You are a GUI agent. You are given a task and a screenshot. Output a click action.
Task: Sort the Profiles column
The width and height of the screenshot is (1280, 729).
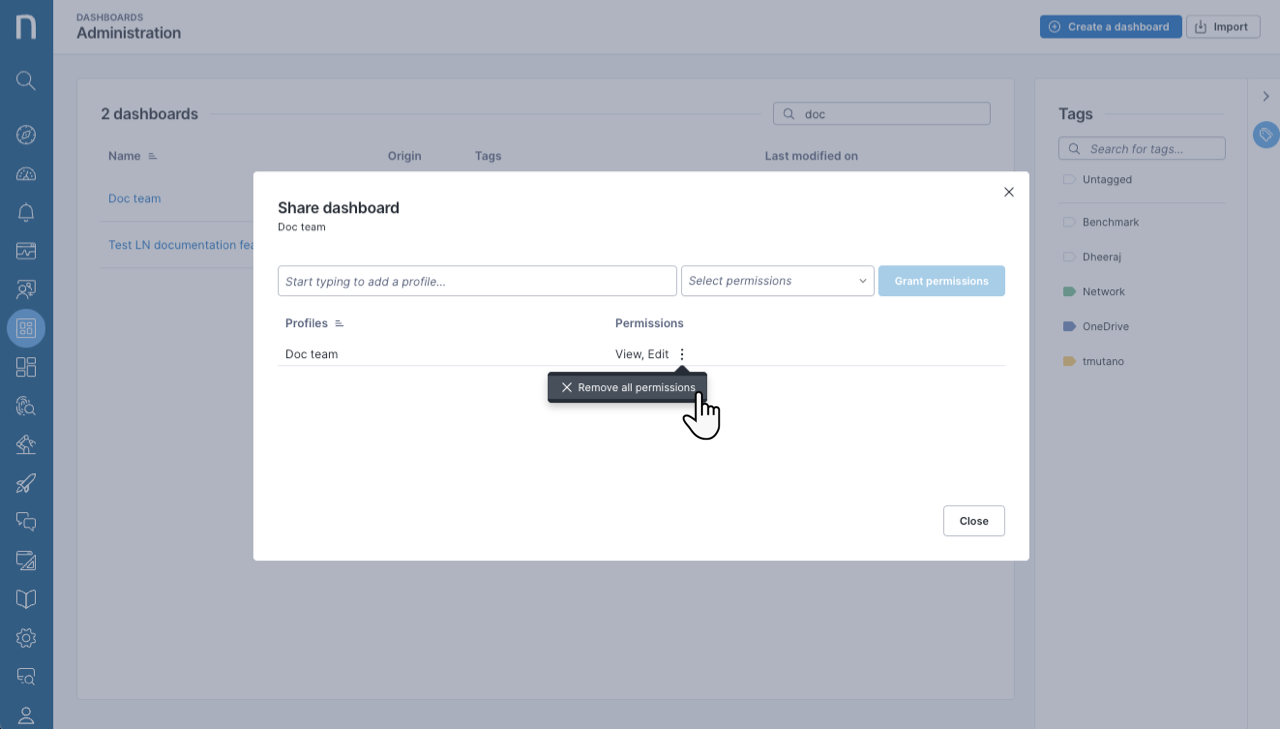339,324
